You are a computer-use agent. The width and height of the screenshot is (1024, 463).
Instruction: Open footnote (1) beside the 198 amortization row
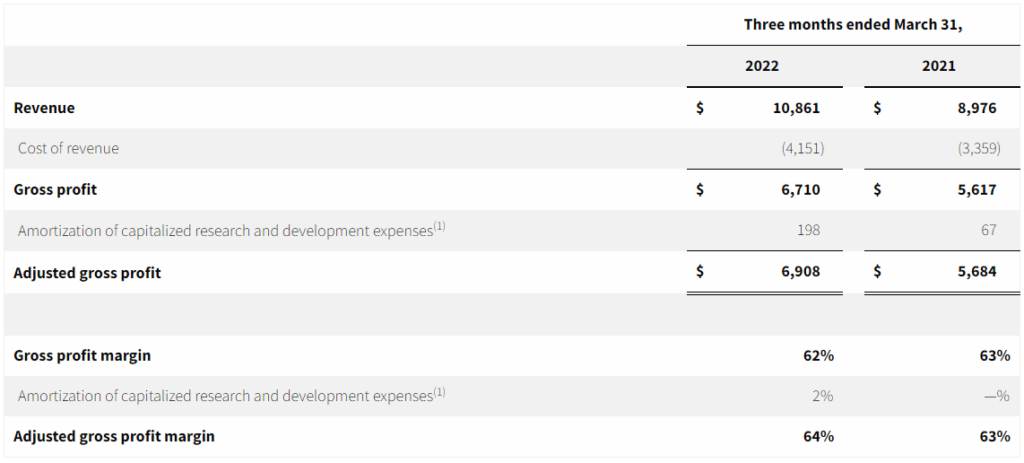point(439,227)
